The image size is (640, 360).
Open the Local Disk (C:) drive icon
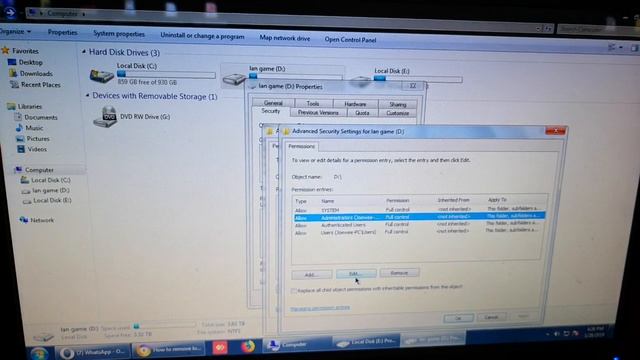(101, 76)
